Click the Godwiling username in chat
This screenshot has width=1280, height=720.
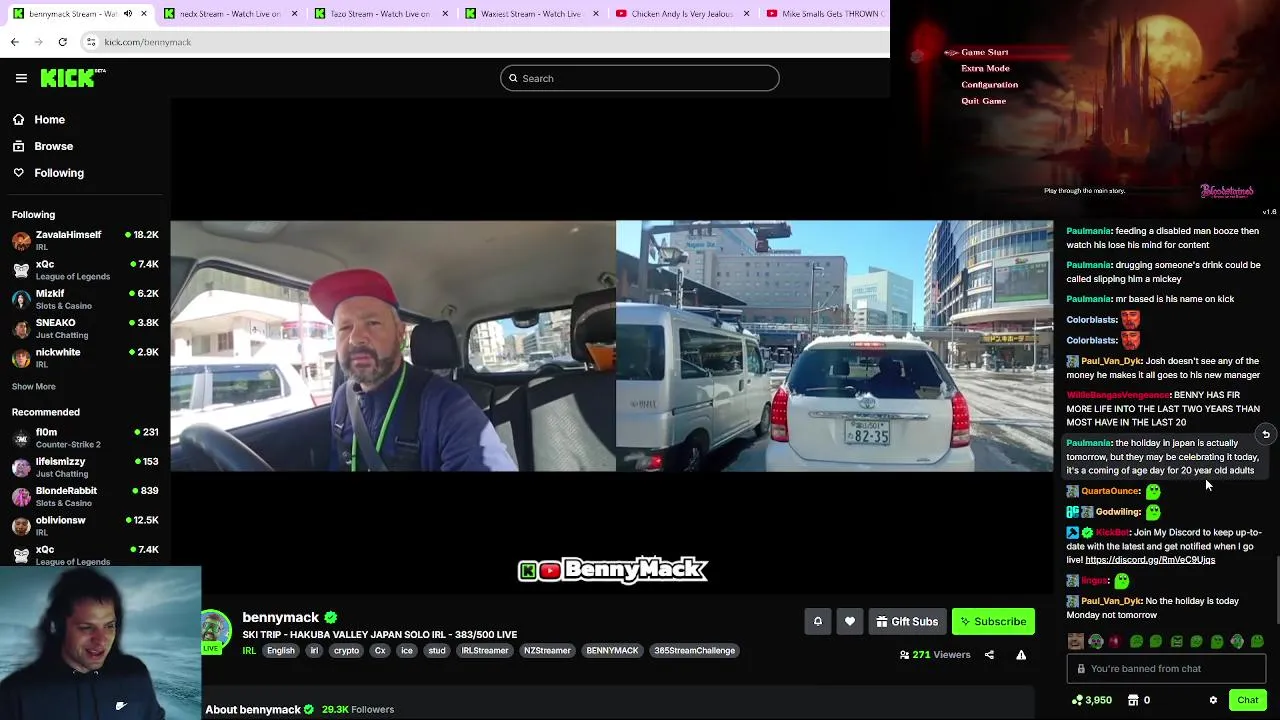(1118, 512)
